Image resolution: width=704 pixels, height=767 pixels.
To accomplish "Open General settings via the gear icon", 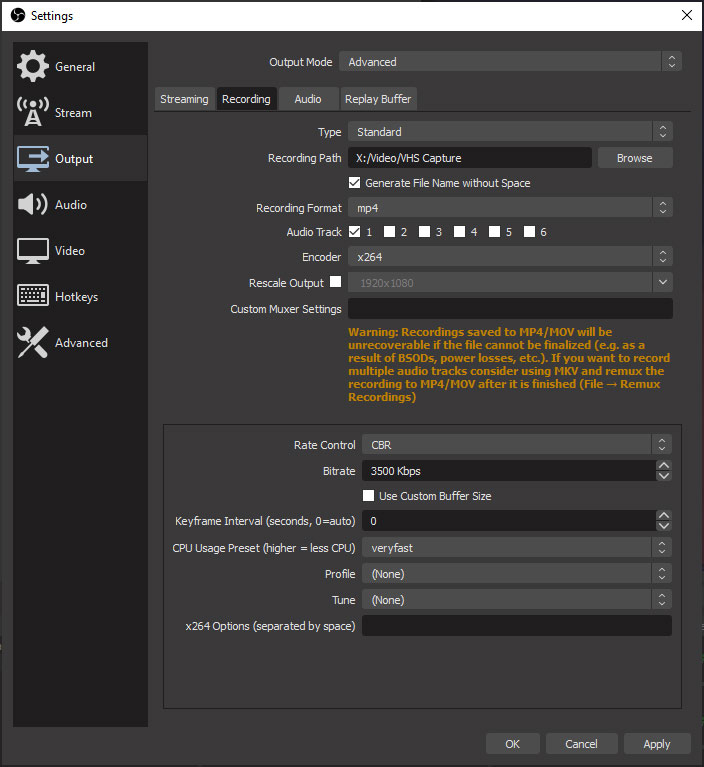I will (x=33, y=66).
